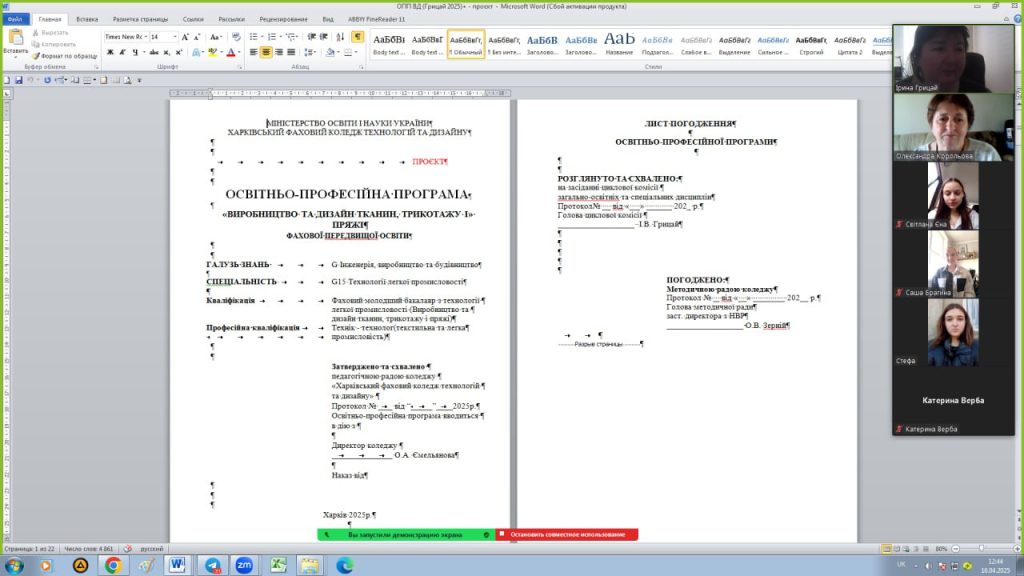Apply bold formatting with the Ж button
The image size is (1024, 576).
(x=110, y=52)
